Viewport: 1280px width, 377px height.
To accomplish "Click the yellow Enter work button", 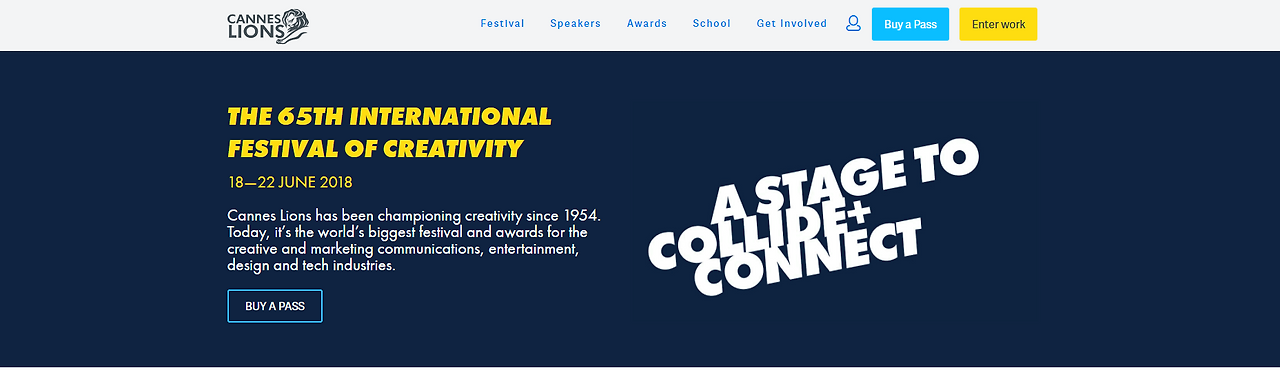I will 998,24.
